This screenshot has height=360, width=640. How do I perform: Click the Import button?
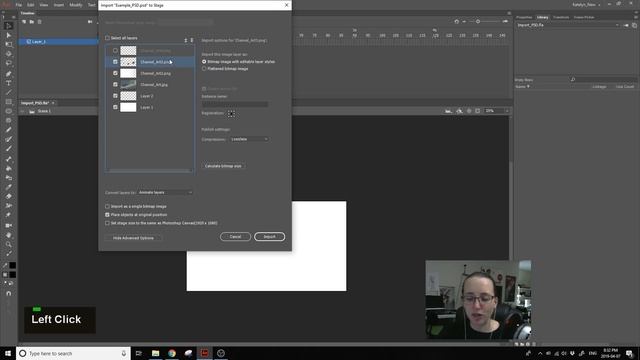point(269,237)
